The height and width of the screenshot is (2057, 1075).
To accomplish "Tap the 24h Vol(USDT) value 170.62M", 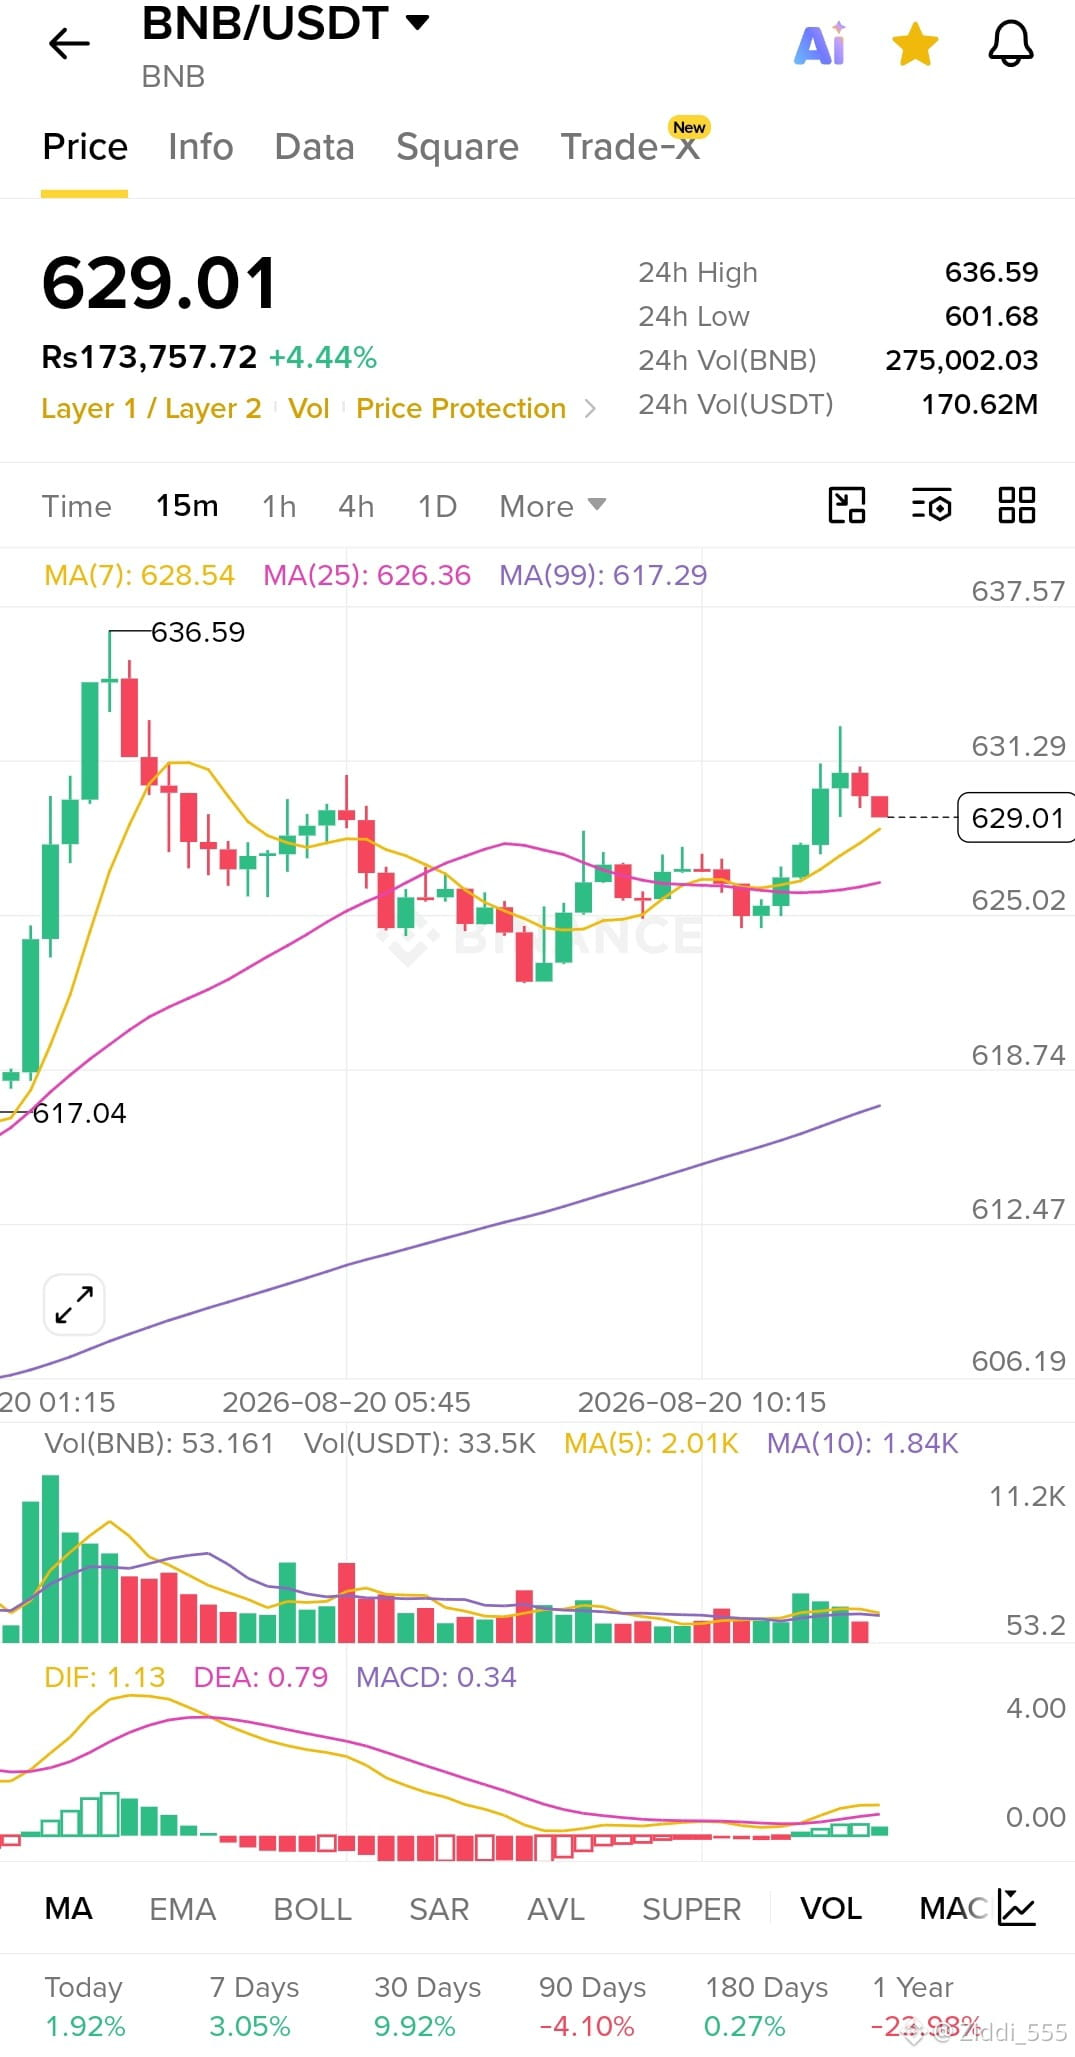I will coord(979,404).
